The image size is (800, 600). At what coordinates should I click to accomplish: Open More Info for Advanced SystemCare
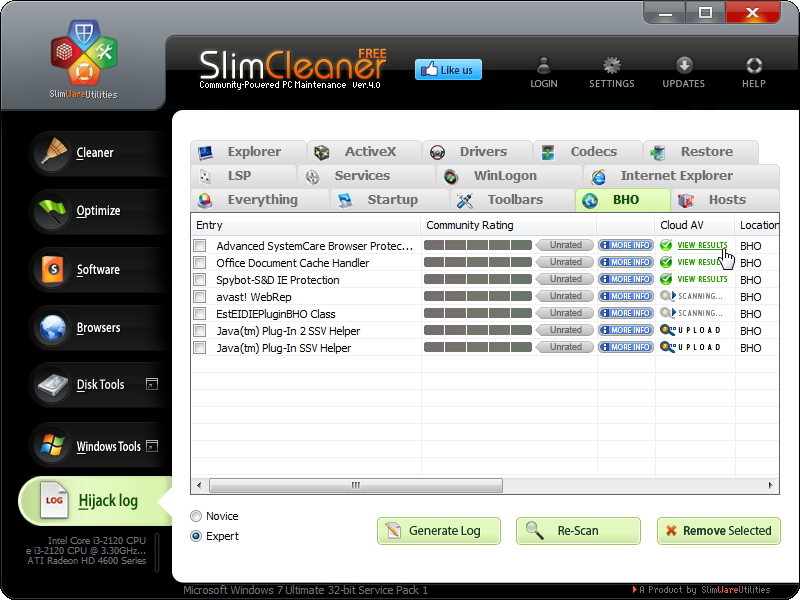click(626, 245)
